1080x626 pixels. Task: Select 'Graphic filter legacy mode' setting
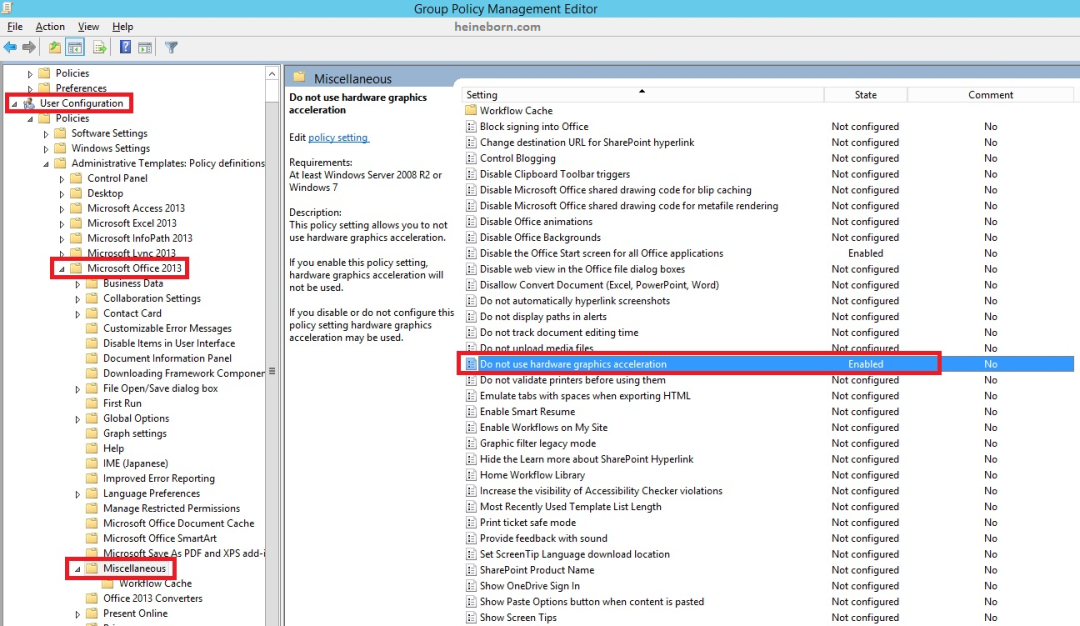click(x=769, y=443)
